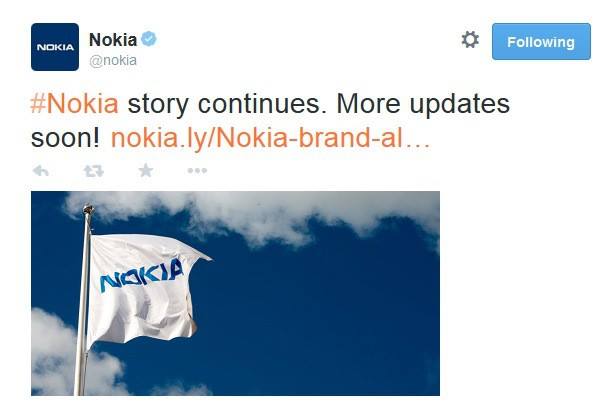Image resolution: width=602 pixels, height=411 pixels.
Task: Favorite the tweet with the star icon
Action: click(146, 171)
